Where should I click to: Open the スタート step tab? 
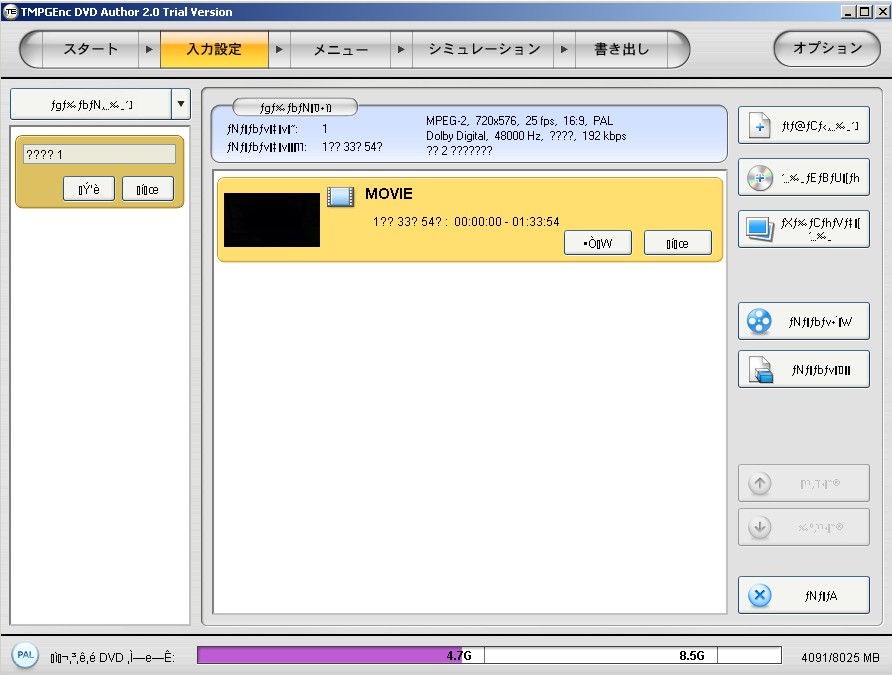[90, 49]
